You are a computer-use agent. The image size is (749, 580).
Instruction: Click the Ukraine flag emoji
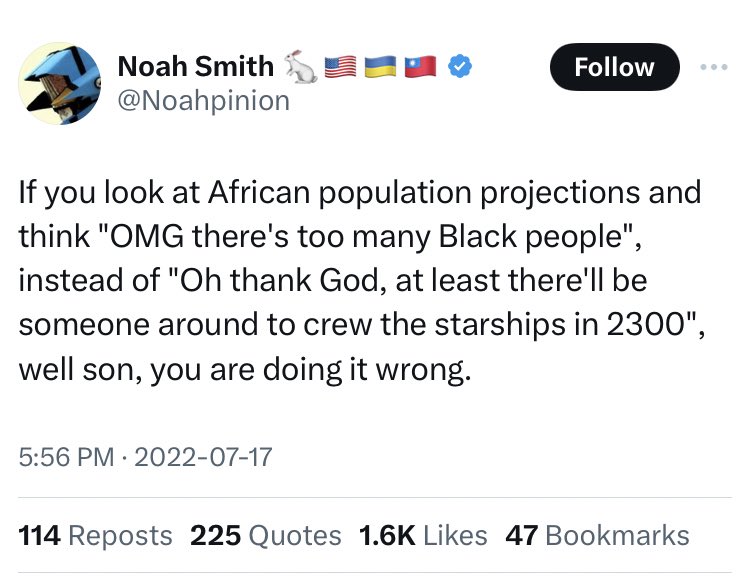tap(380, 66)
